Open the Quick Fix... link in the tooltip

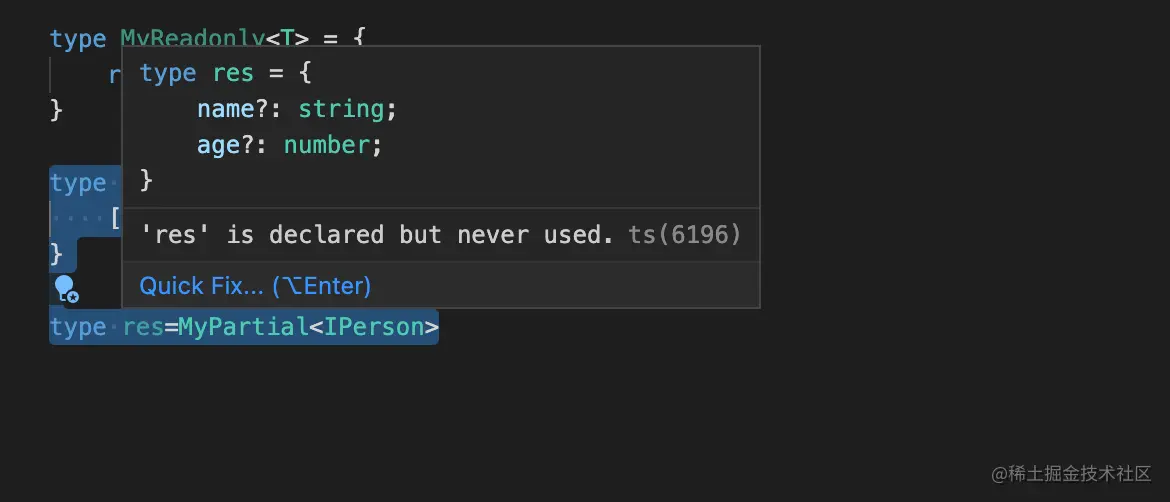tap(255, 286)
